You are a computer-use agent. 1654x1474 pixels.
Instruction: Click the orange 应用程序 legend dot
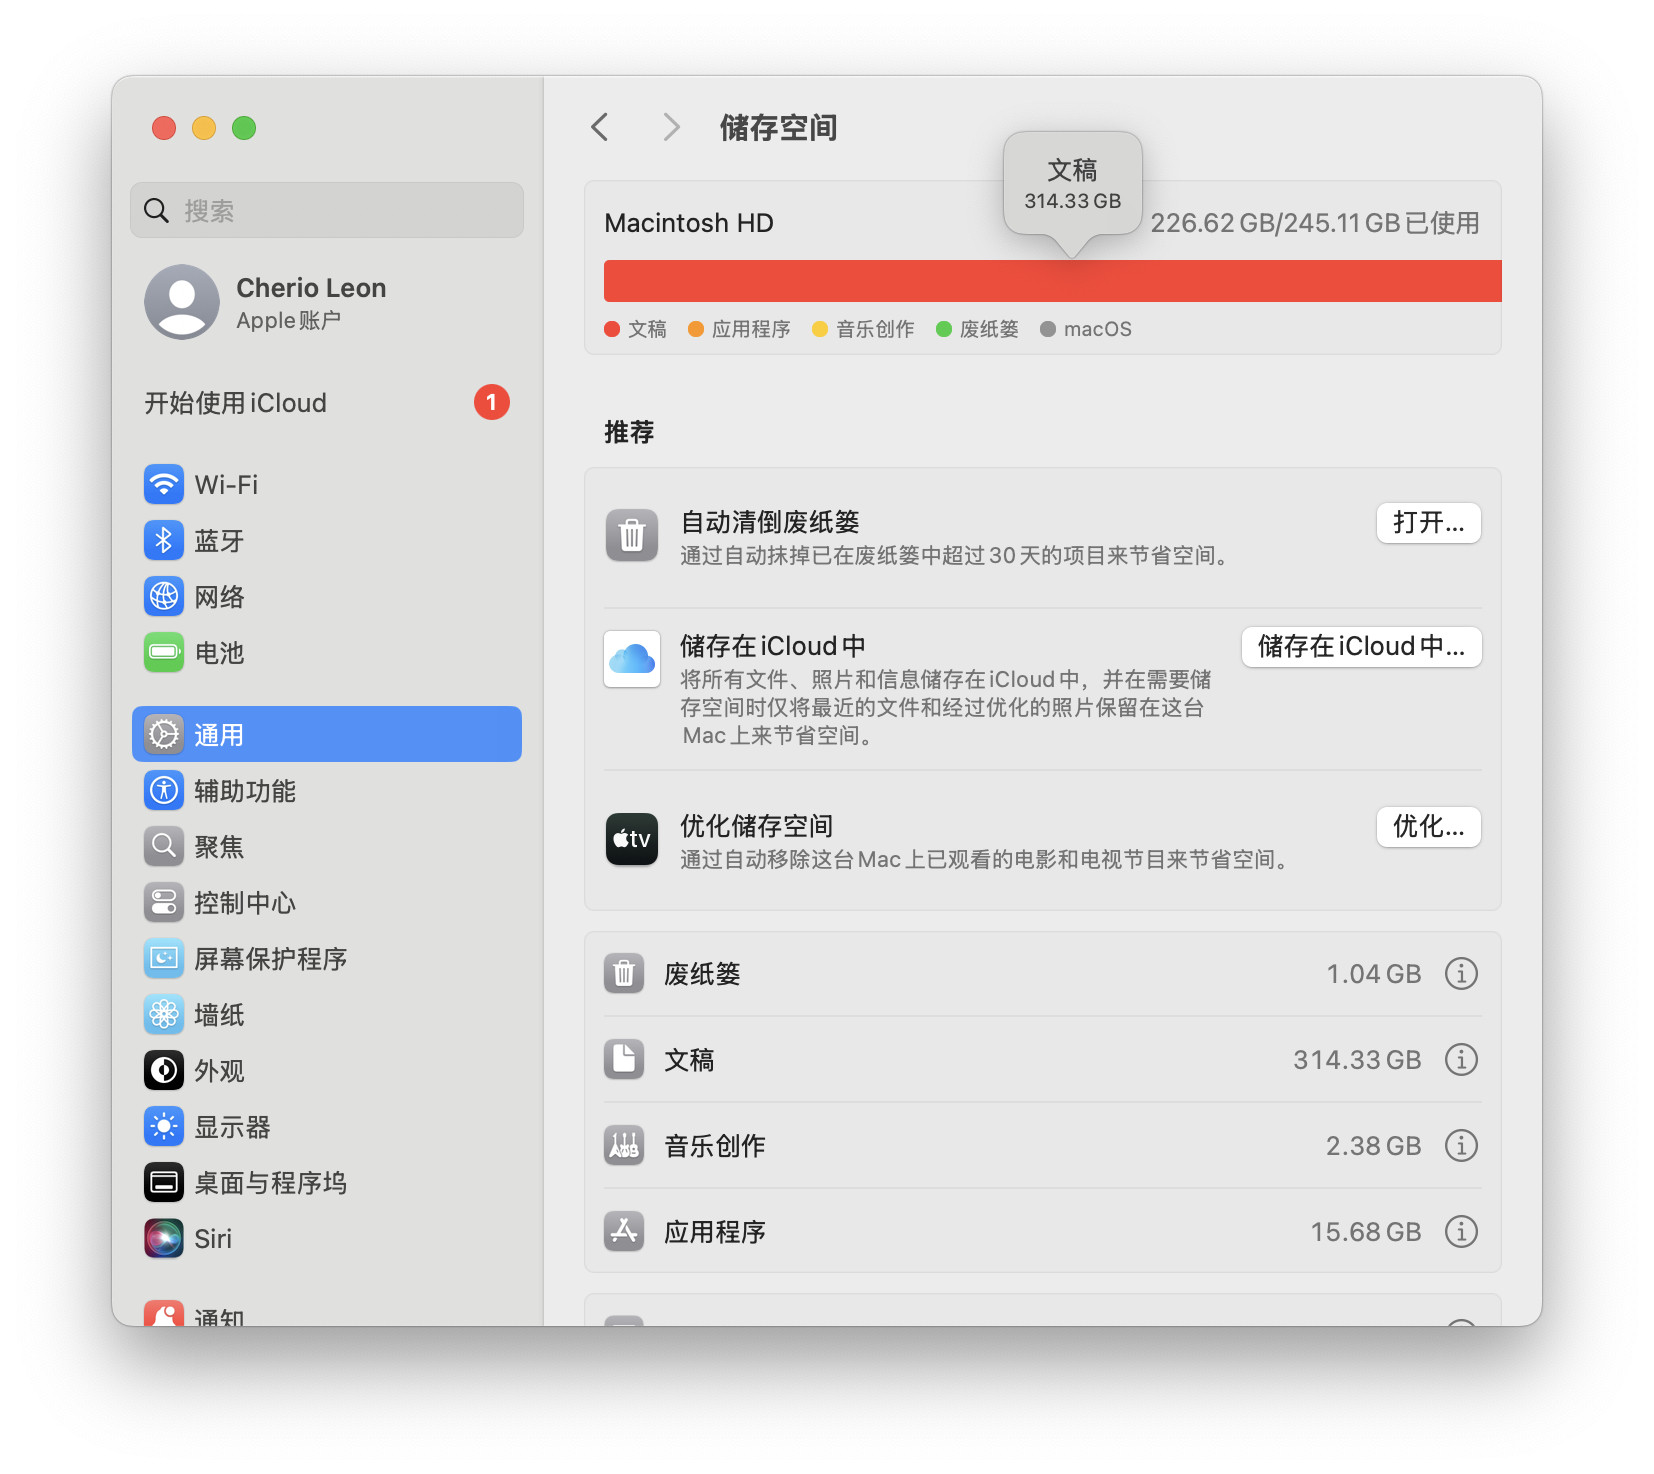(696, 329)
